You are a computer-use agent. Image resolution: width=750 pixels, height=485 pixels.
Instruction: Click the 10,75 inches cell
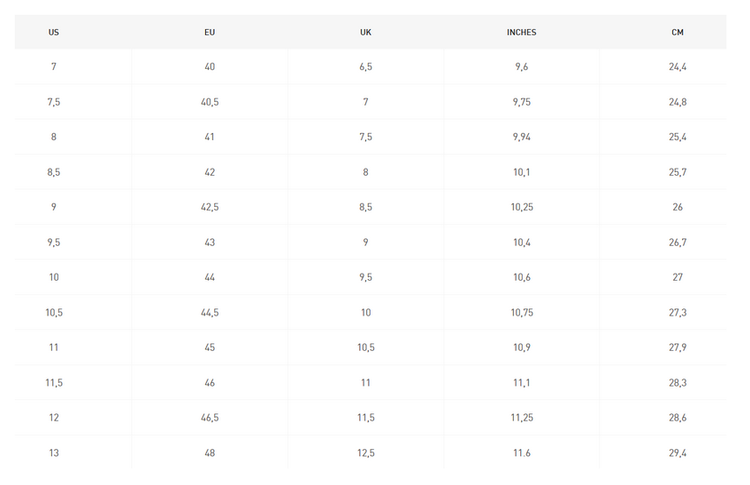tap(521, 312)
